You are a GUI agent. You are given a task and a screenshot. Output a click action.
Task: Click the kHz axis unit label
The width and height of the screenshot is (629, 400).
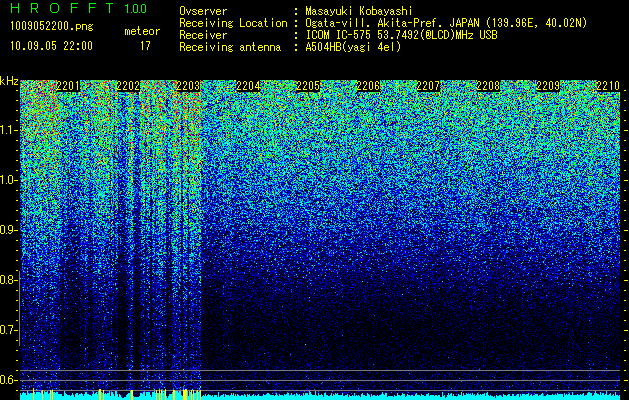pos(9,81)
